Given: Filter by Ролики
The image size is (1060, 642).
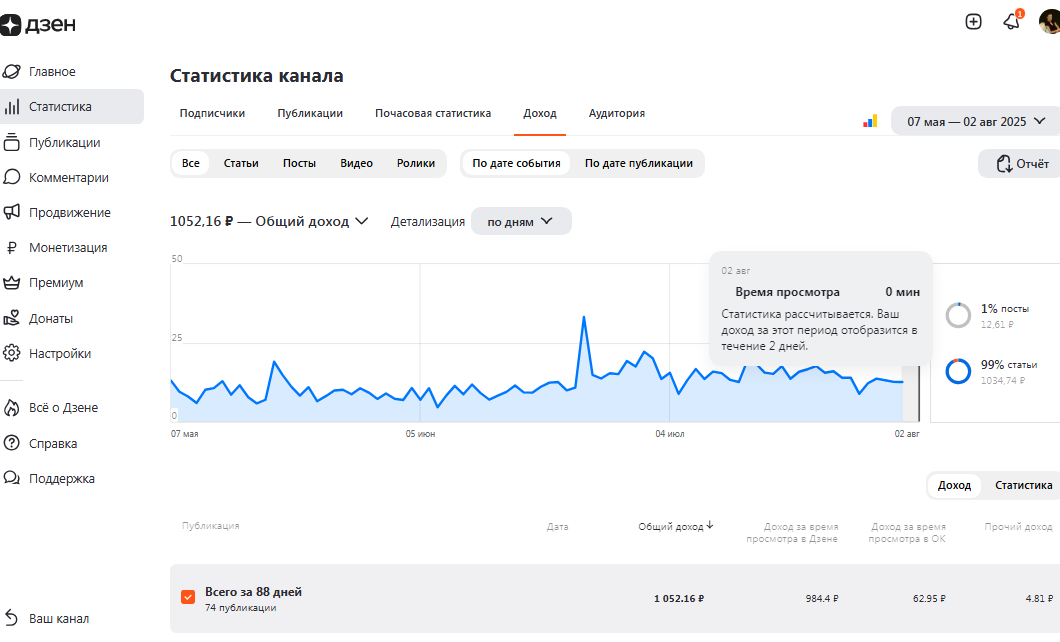Looking at the screenshot, I should pos(416,164).
